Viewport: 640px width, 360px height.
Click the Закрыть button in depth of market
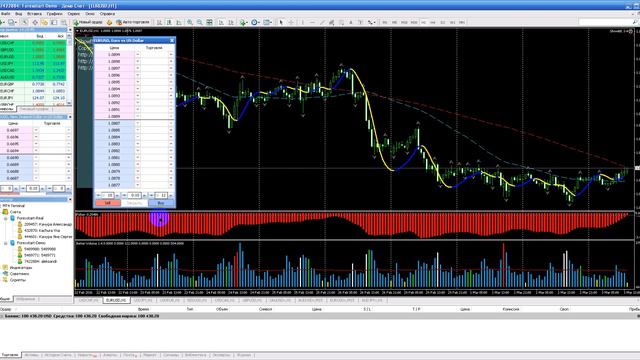pyautogui.click(x=134, y=203)
